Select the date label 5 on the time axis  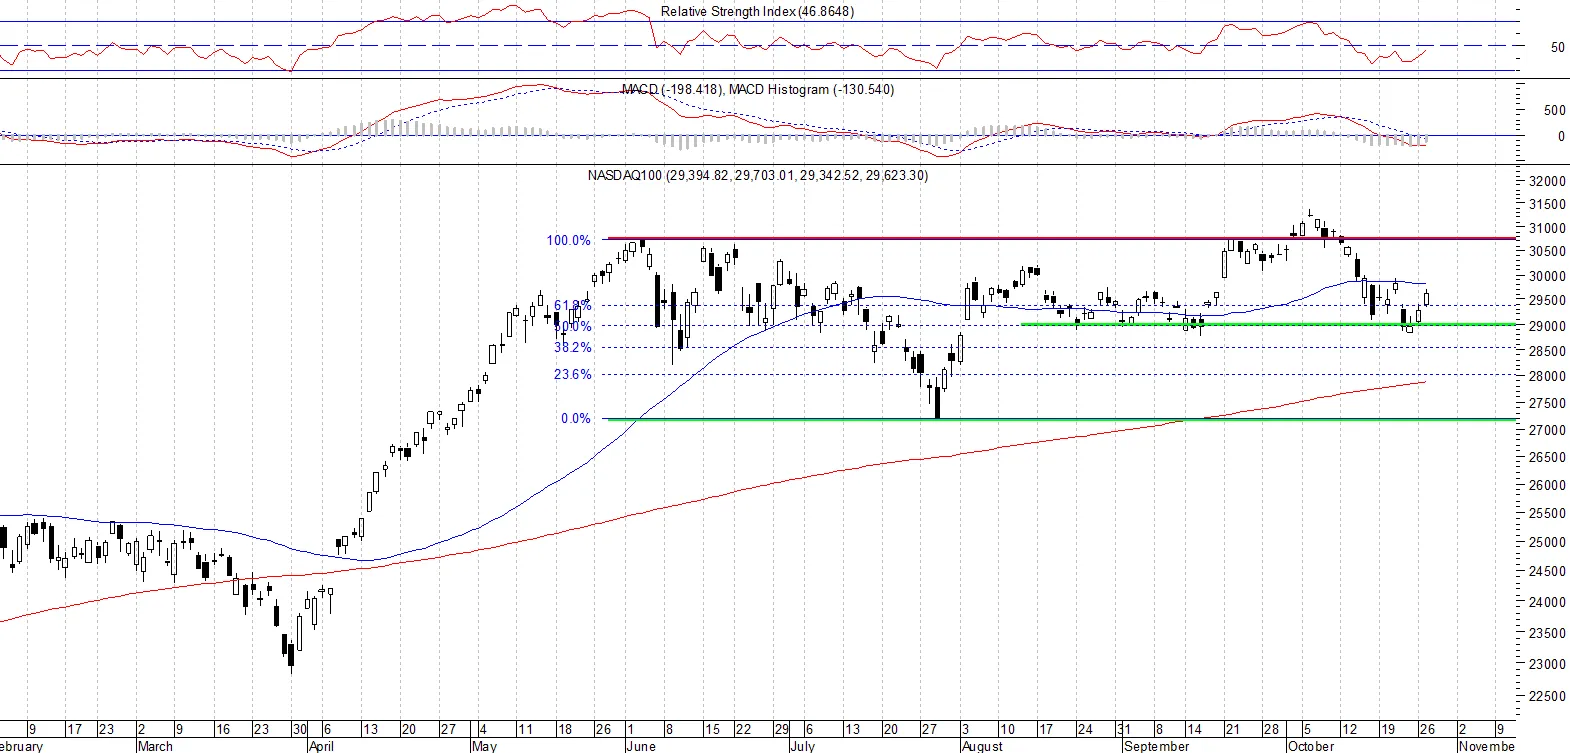click(x=1306, y=730)
